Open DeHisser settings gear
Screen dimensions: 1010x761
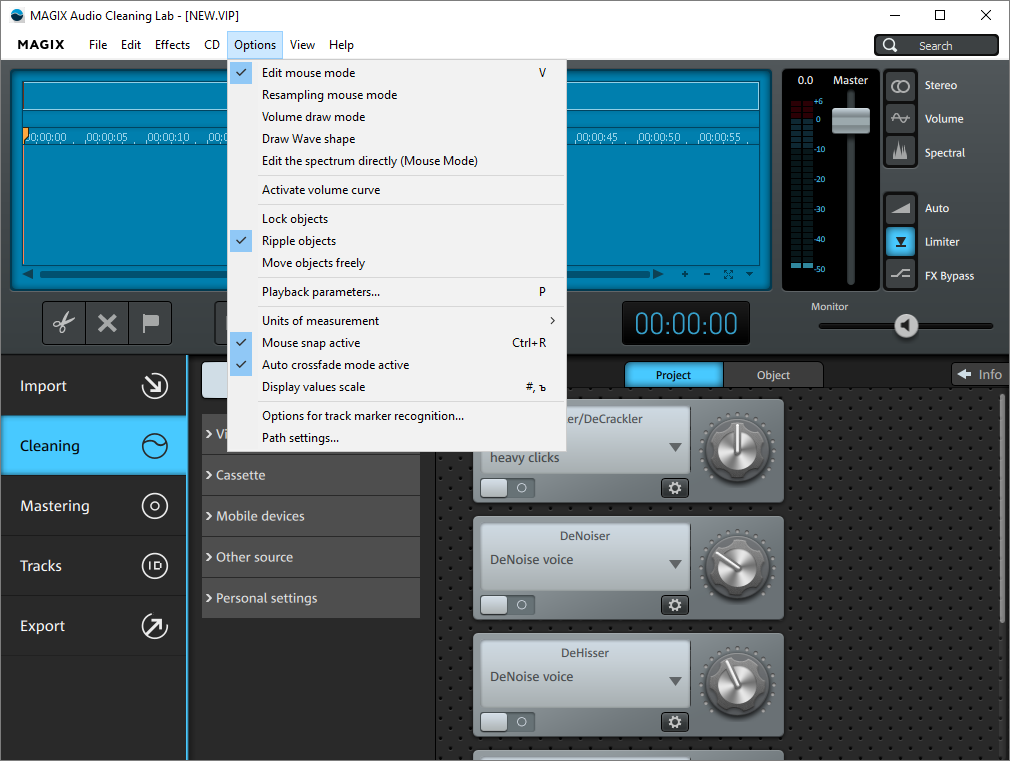(x=674, y=722)
